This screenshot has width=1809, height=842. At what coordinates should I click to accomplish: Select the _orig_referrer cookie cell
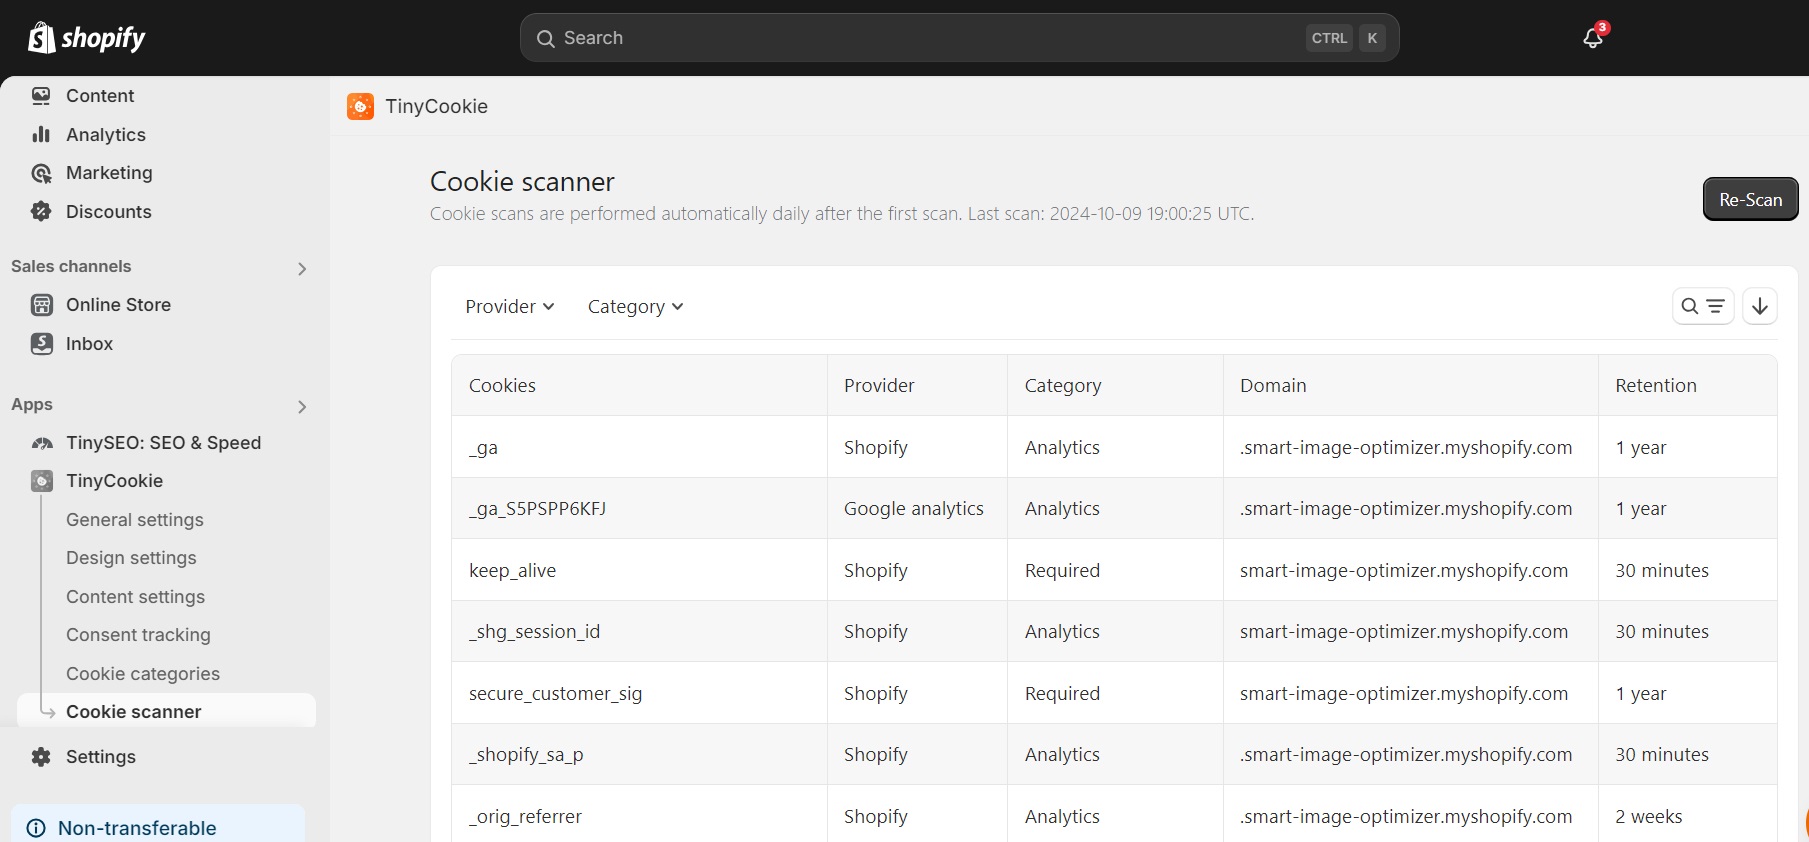click(x=639, y=816)
